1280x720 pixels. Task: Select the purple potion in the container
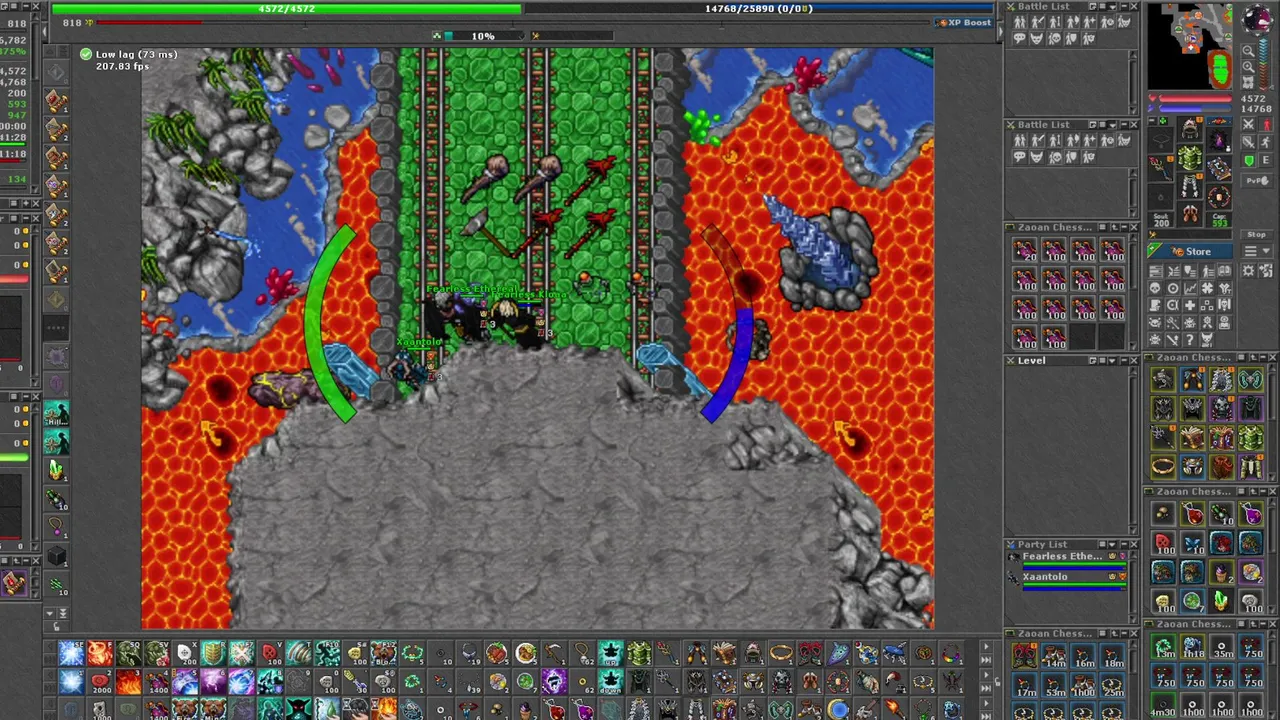1251,514
